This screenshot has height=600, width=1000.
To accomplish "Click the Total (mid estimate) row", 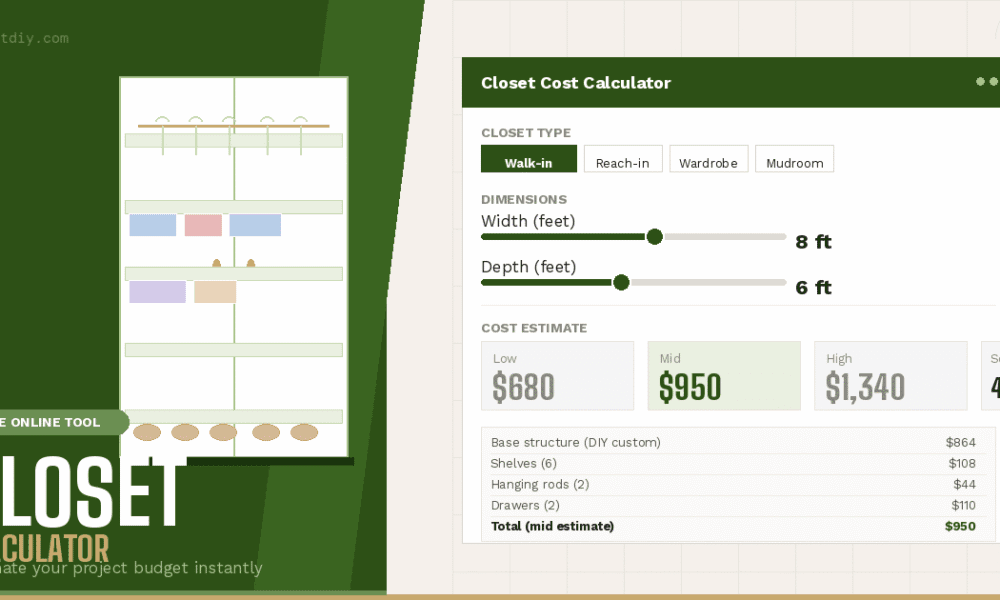I will coord(730,526).
